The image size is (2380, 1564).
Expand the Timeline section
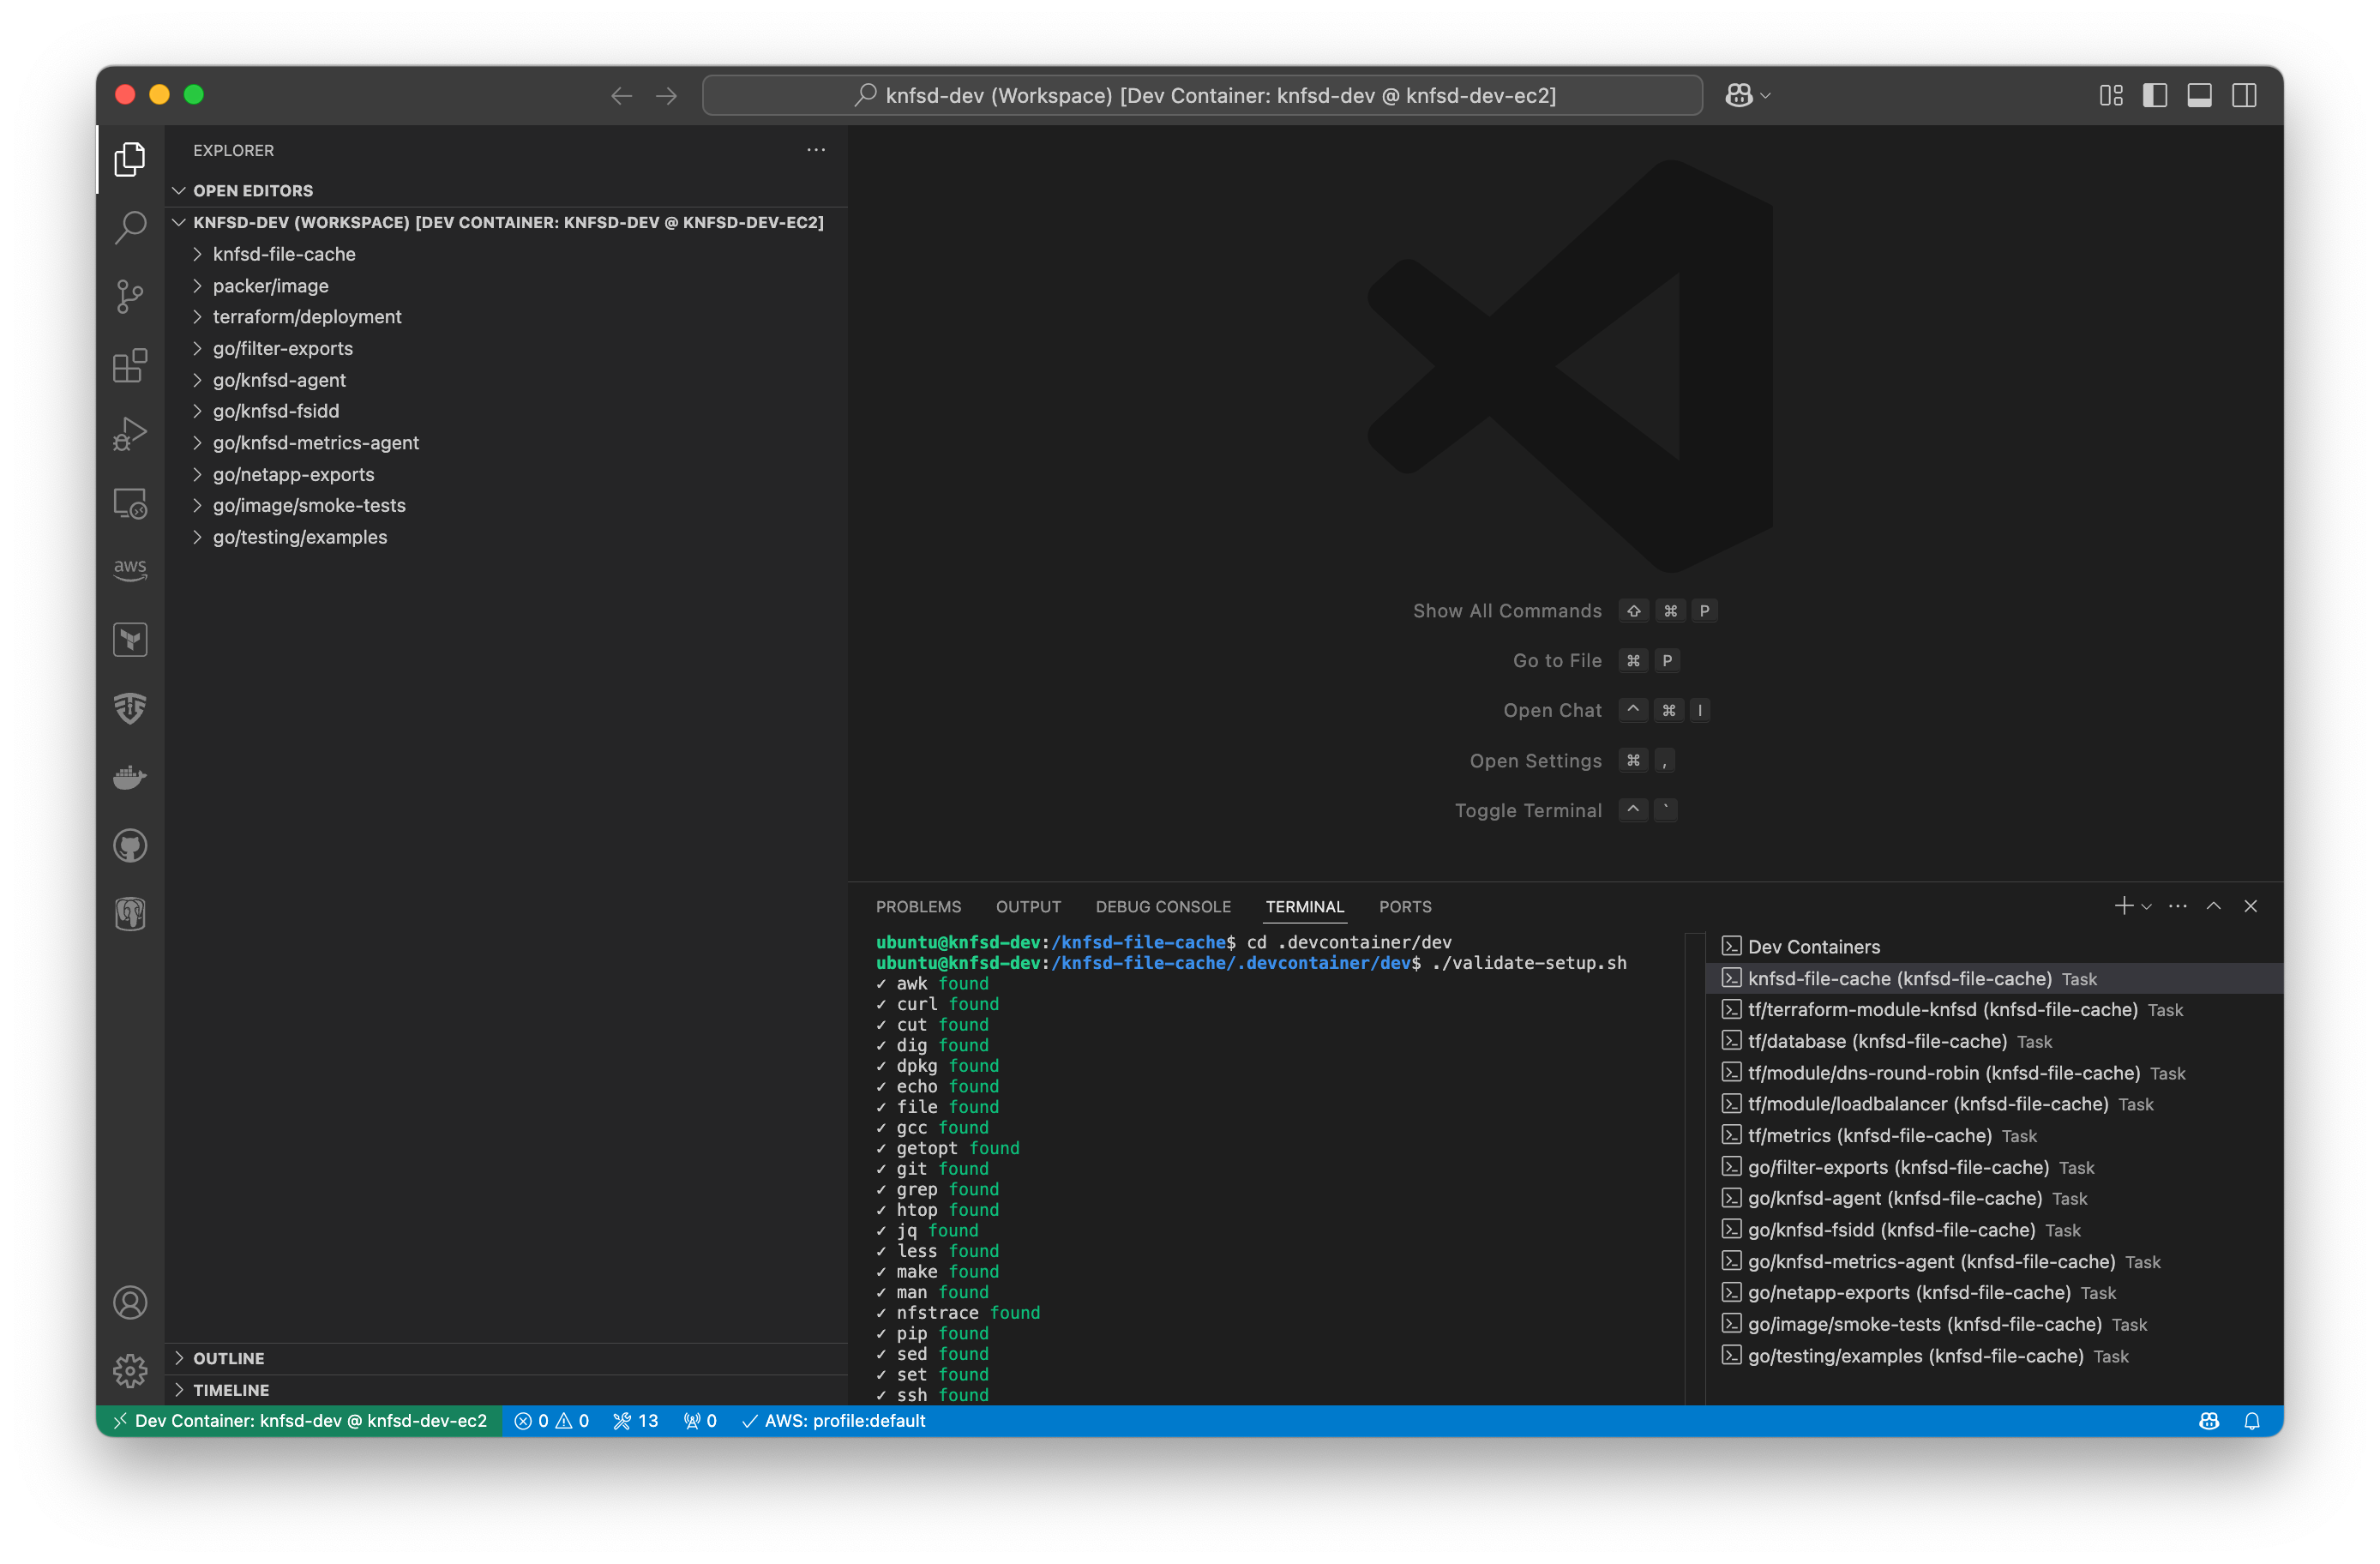tap(507, 1391)
